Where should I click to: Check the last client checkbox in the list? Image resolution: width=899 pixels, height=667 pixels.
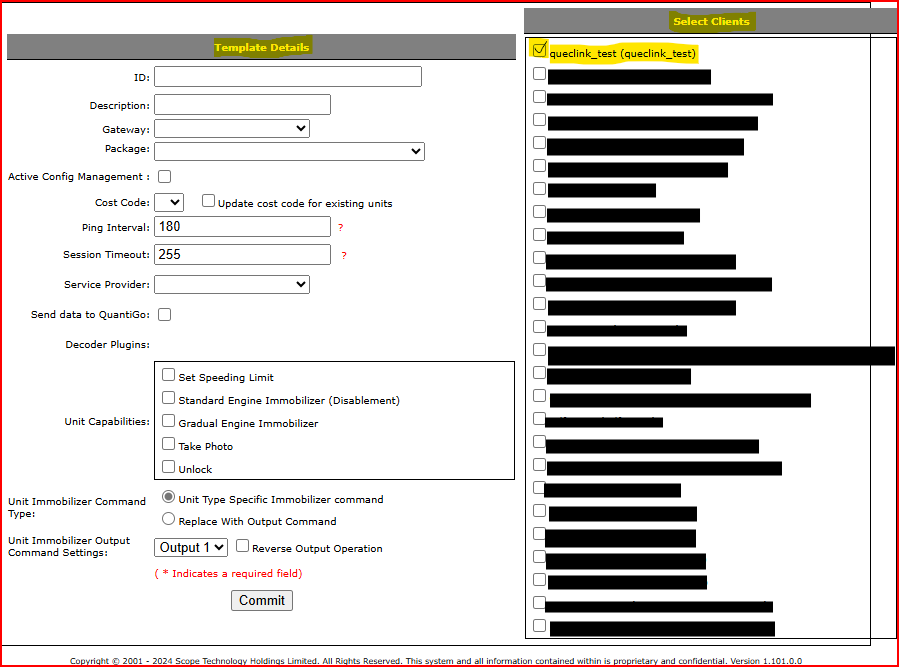pyautogui.click(x=540, y=626)
